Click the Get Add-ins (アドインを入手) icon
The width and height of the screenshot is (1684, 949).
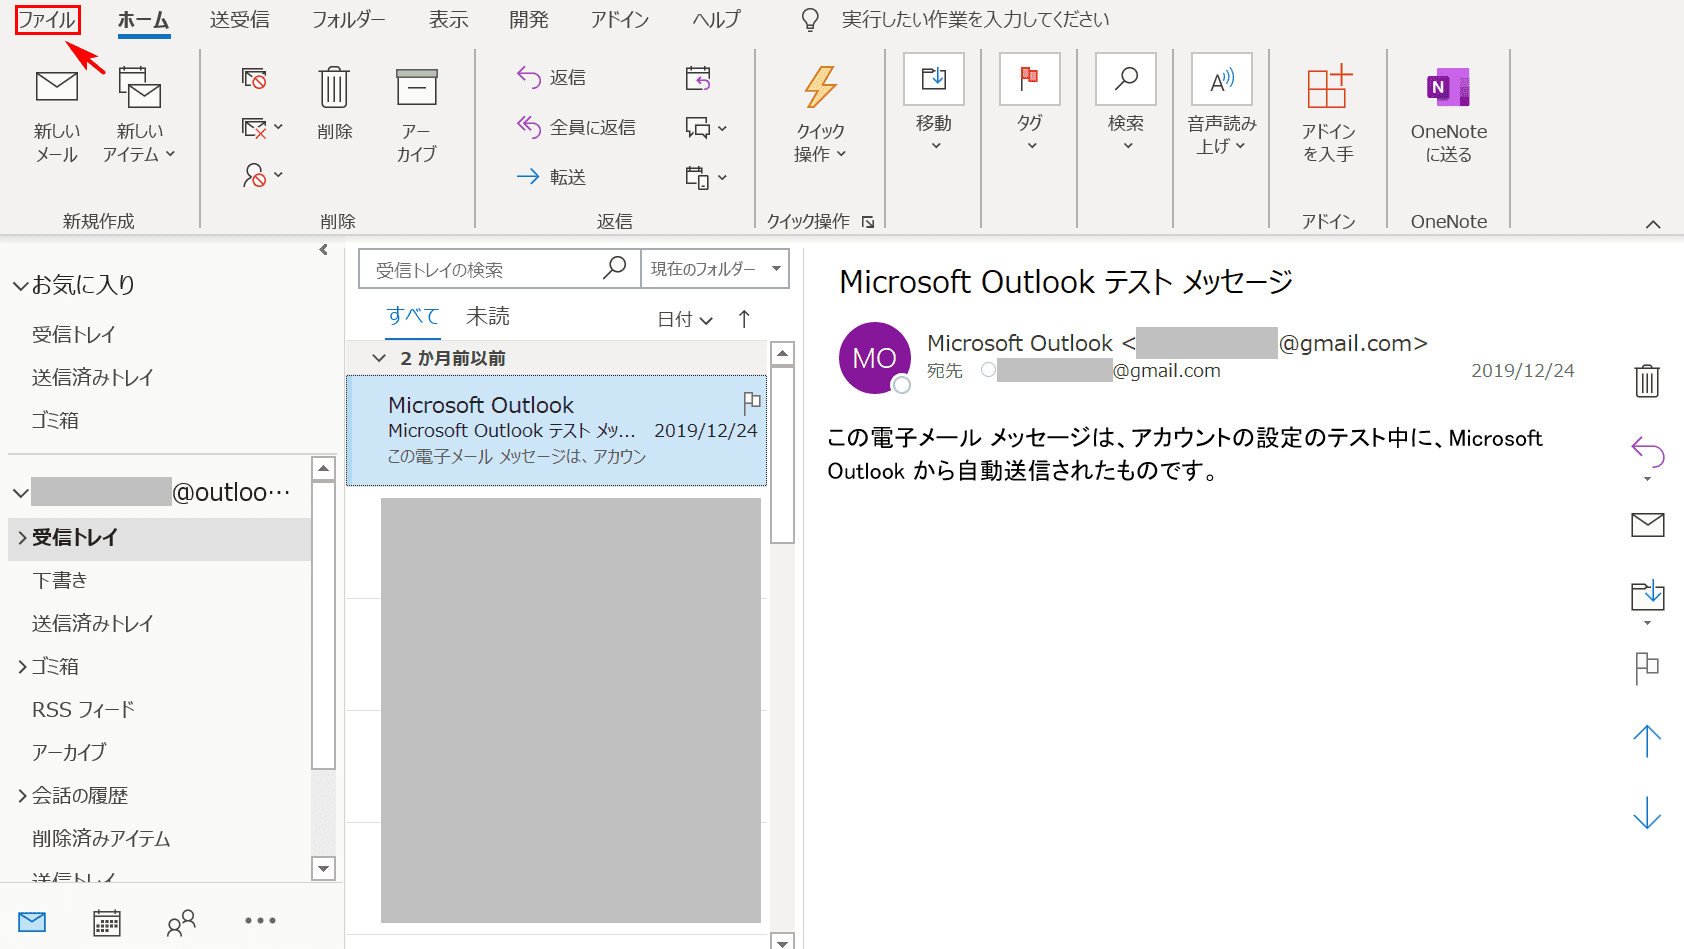coord(1328,88)
